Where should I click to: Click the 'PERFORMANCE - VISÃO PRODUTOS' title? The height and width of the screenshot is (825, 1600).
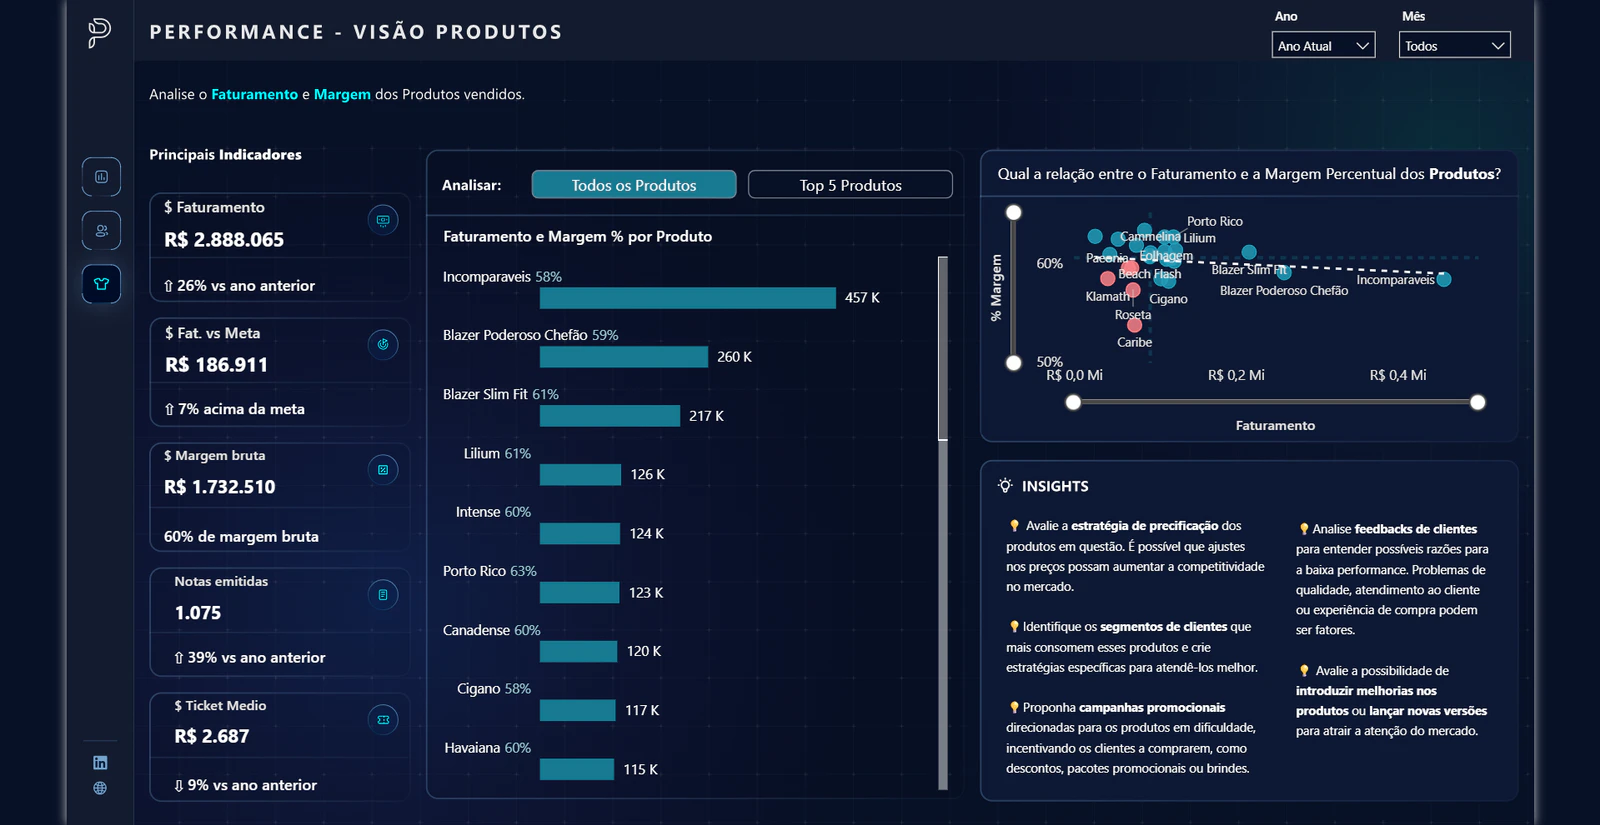pos(356,32)
